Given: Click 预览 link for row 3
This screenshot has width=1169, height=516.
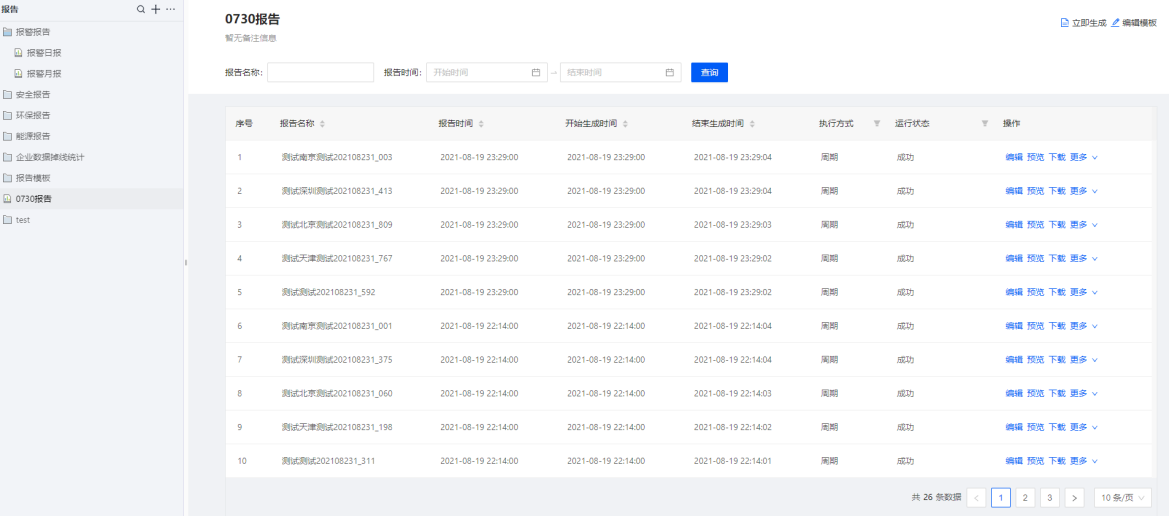Looking at the screenshot, I should coord(1035,225).
